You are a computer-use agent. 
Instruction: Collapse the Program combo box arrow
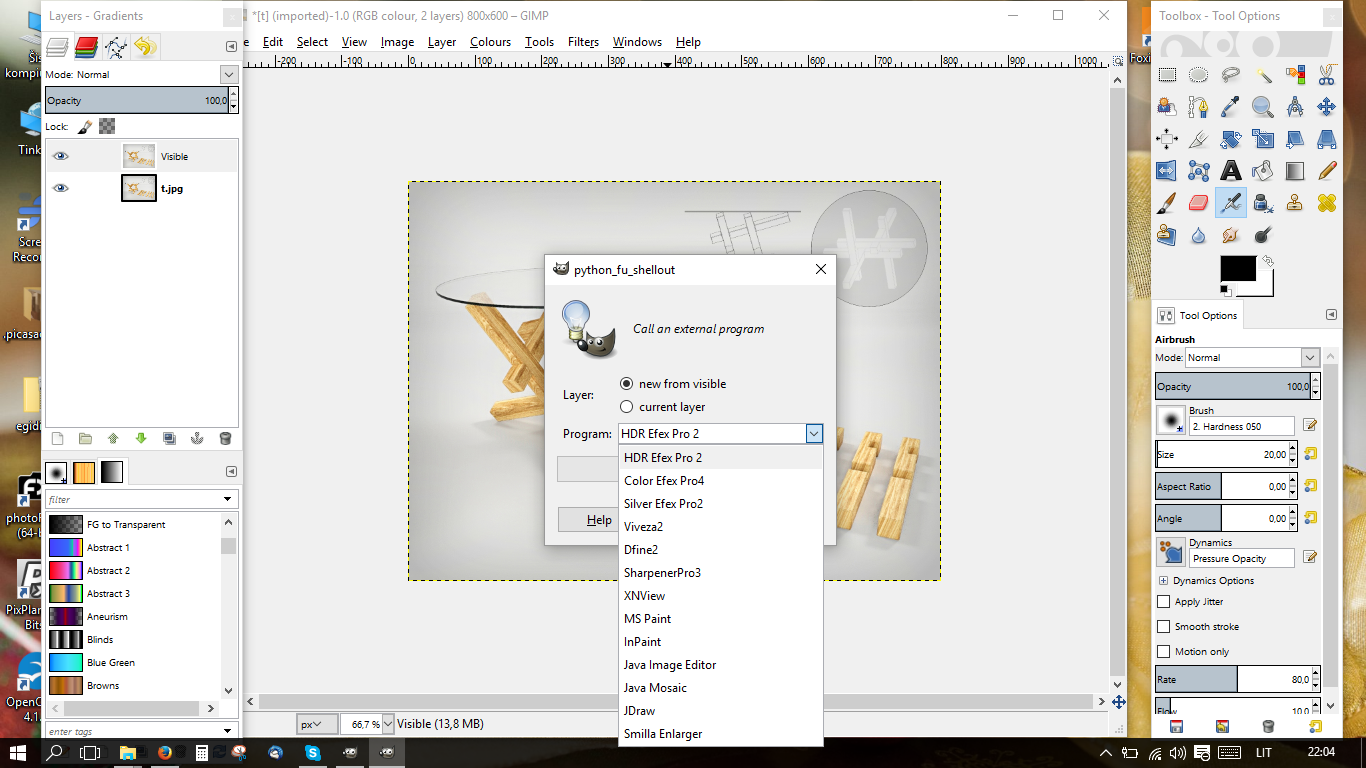click(x=814, y=433)
